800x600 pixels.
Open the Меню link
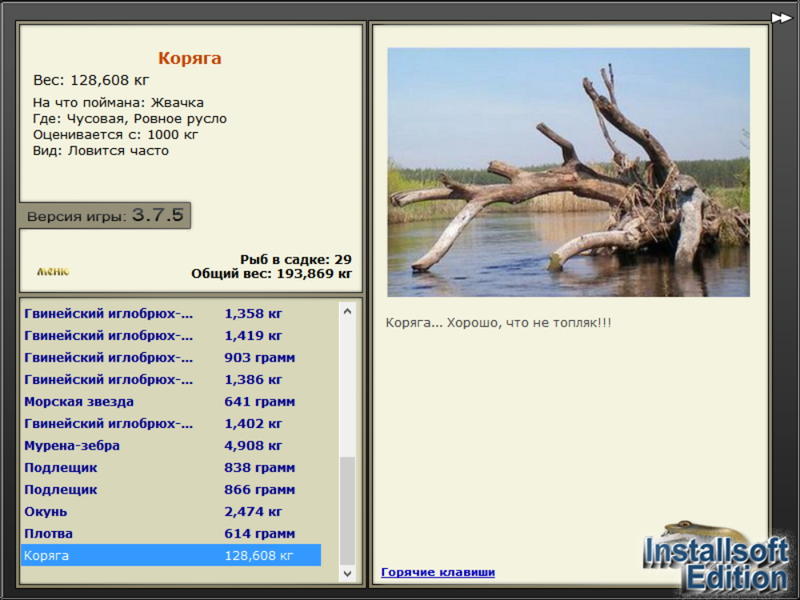pyautogui.click(x=53, y=271)
